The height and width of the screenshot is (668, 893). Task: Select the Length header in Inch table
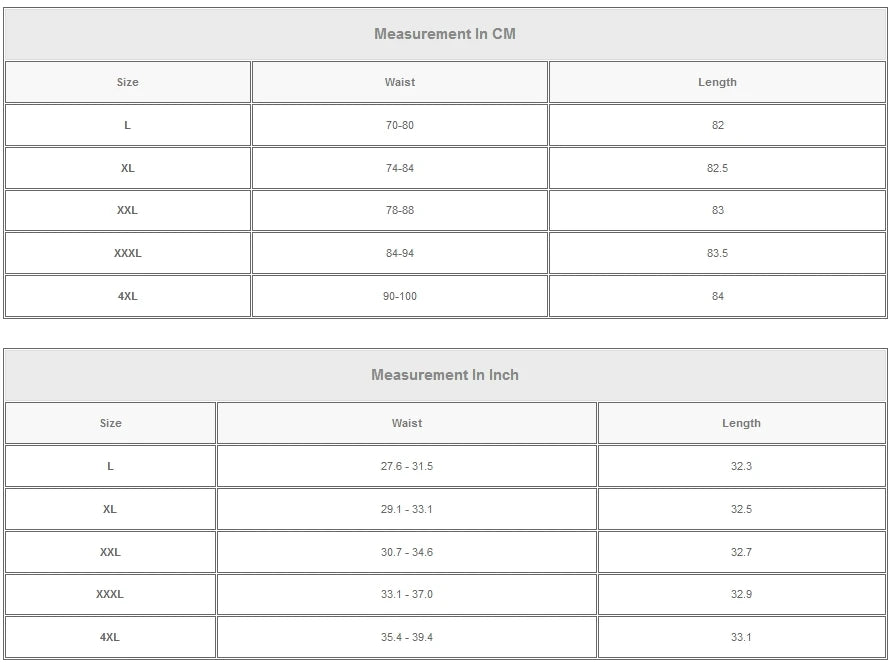tap(741, 423)
